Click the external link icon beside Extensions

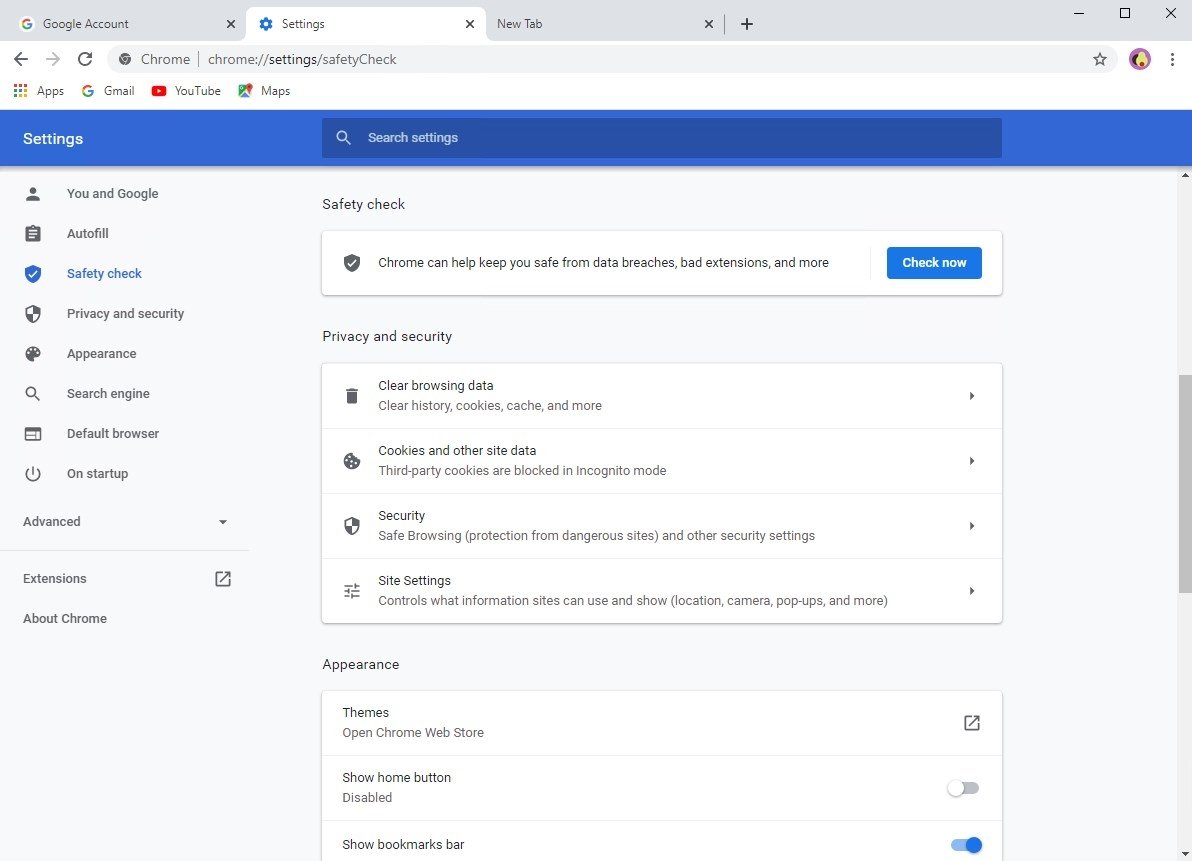click(x=223, y=579)
